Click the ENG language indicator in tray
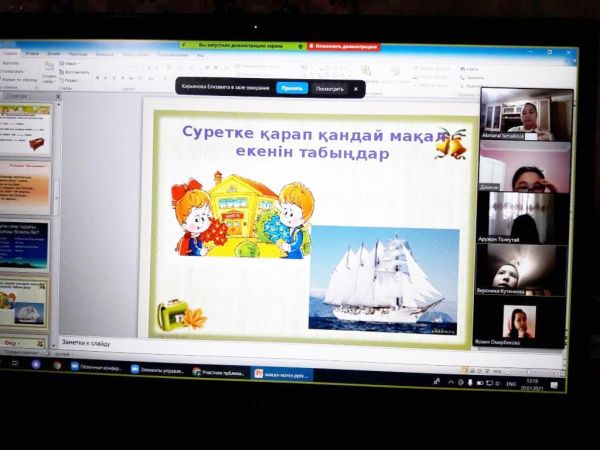This screenshot has height=450, width=600. (510, 383)
